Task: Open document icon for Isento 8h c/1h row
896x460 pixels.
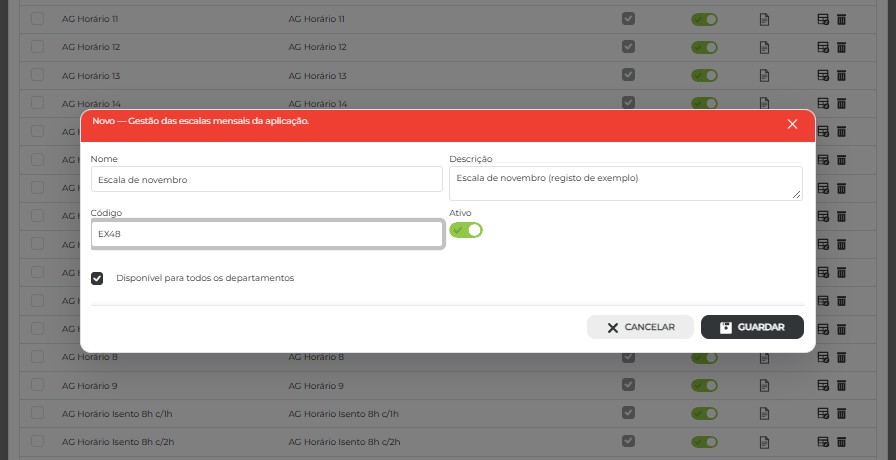Action: coord(764,414)
